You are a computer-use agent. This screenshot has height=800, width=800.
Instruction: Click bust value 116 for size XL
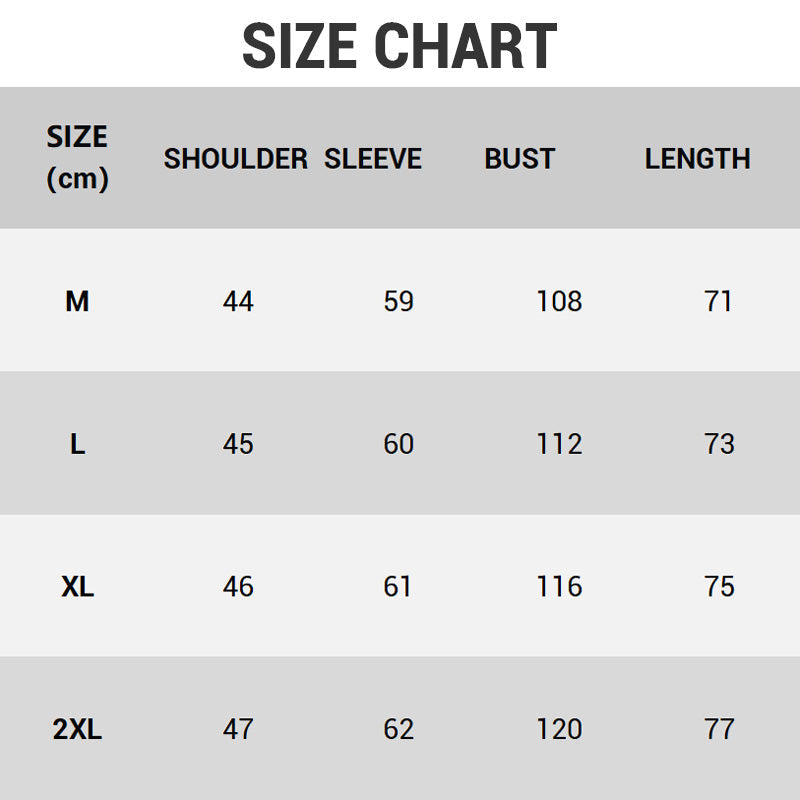tap(559, 587)
